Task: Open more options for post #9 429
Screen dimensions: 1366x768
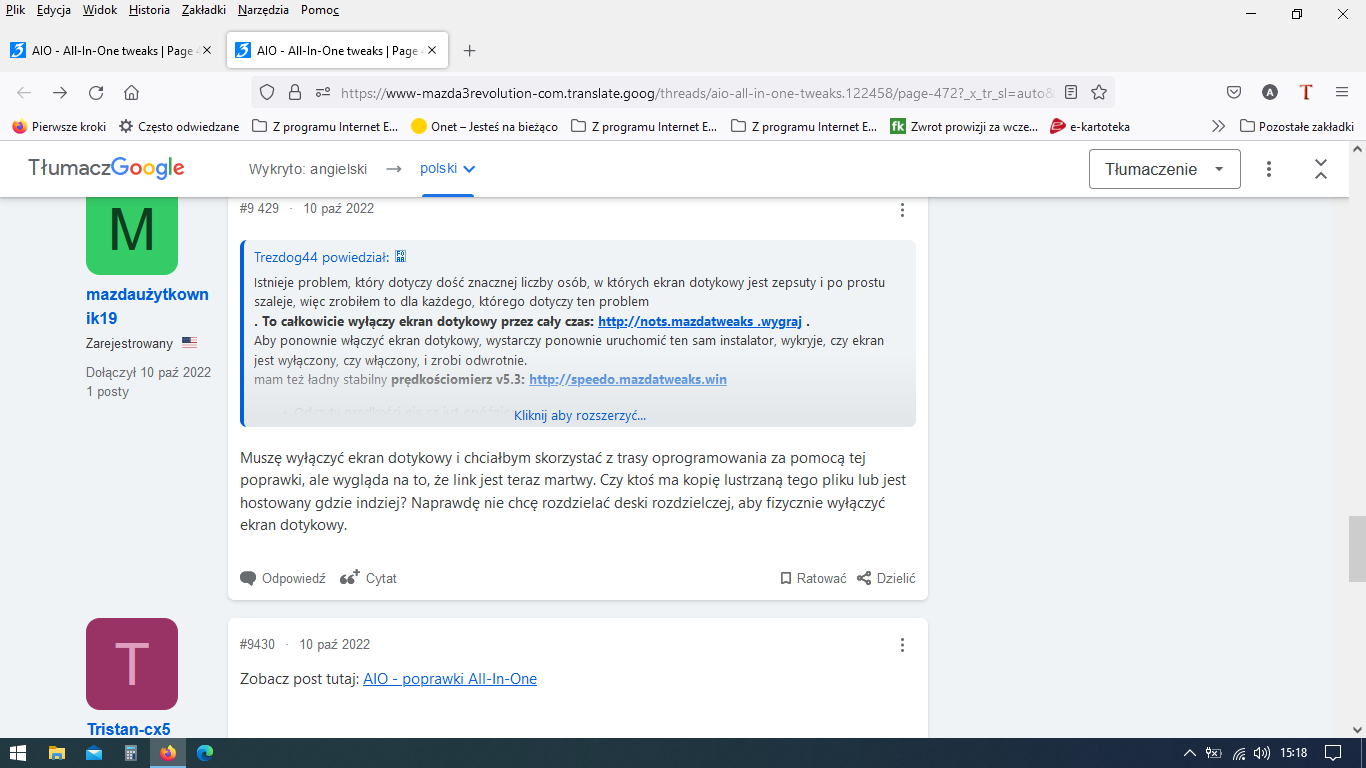Action: coord(902,210)
